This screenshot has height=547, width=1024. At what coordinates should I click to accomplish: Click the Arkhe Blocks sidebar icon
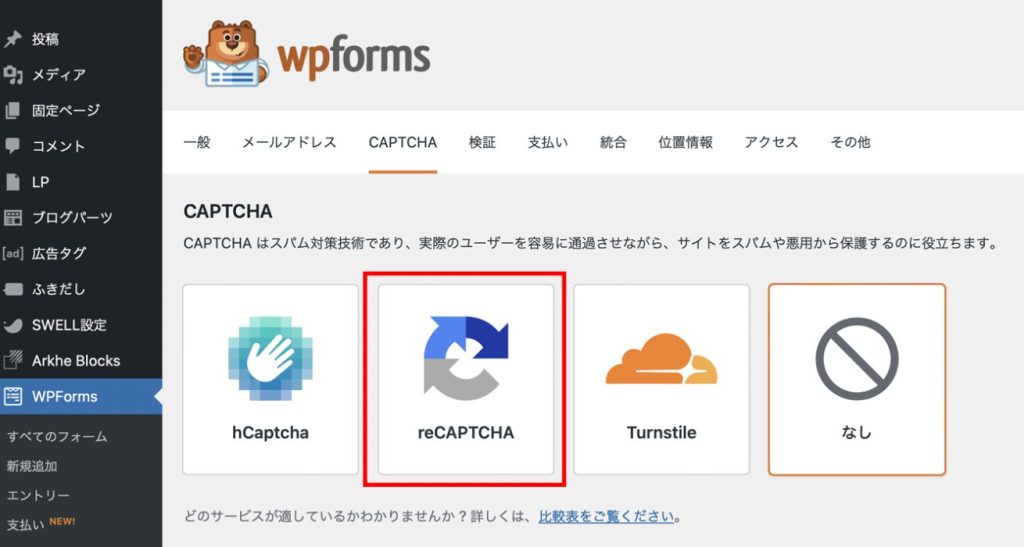(13, 361)
